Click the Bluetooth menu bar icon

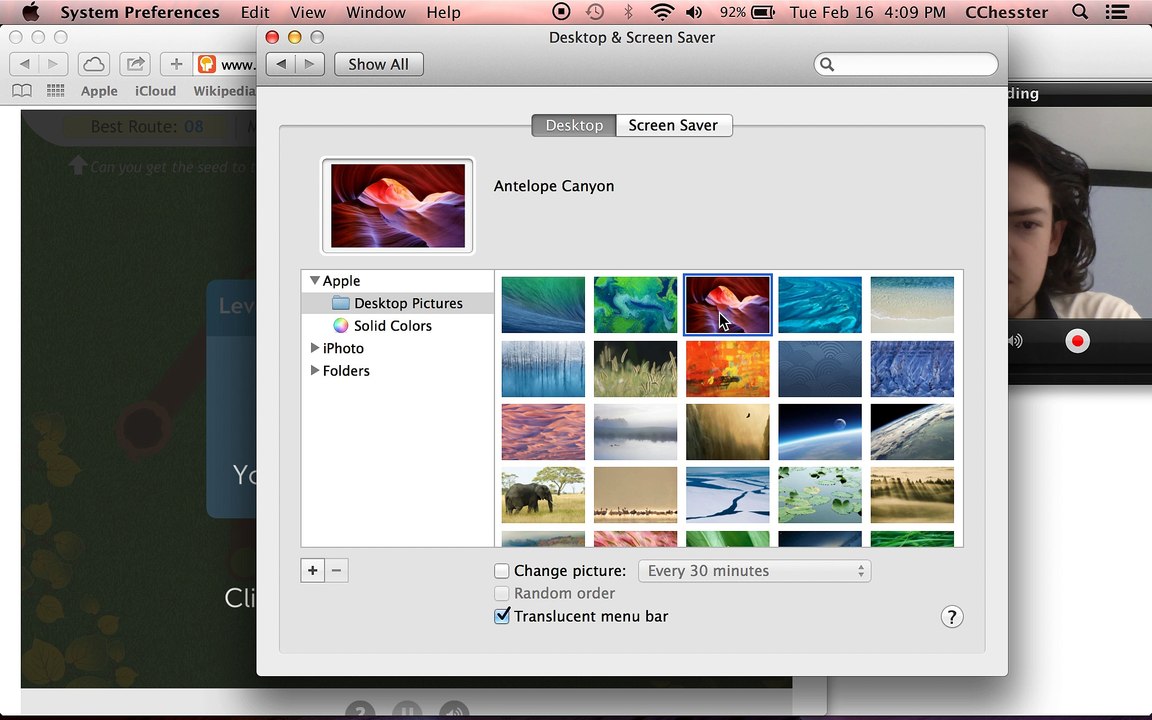pyautogui.click(x=628, y=12)
